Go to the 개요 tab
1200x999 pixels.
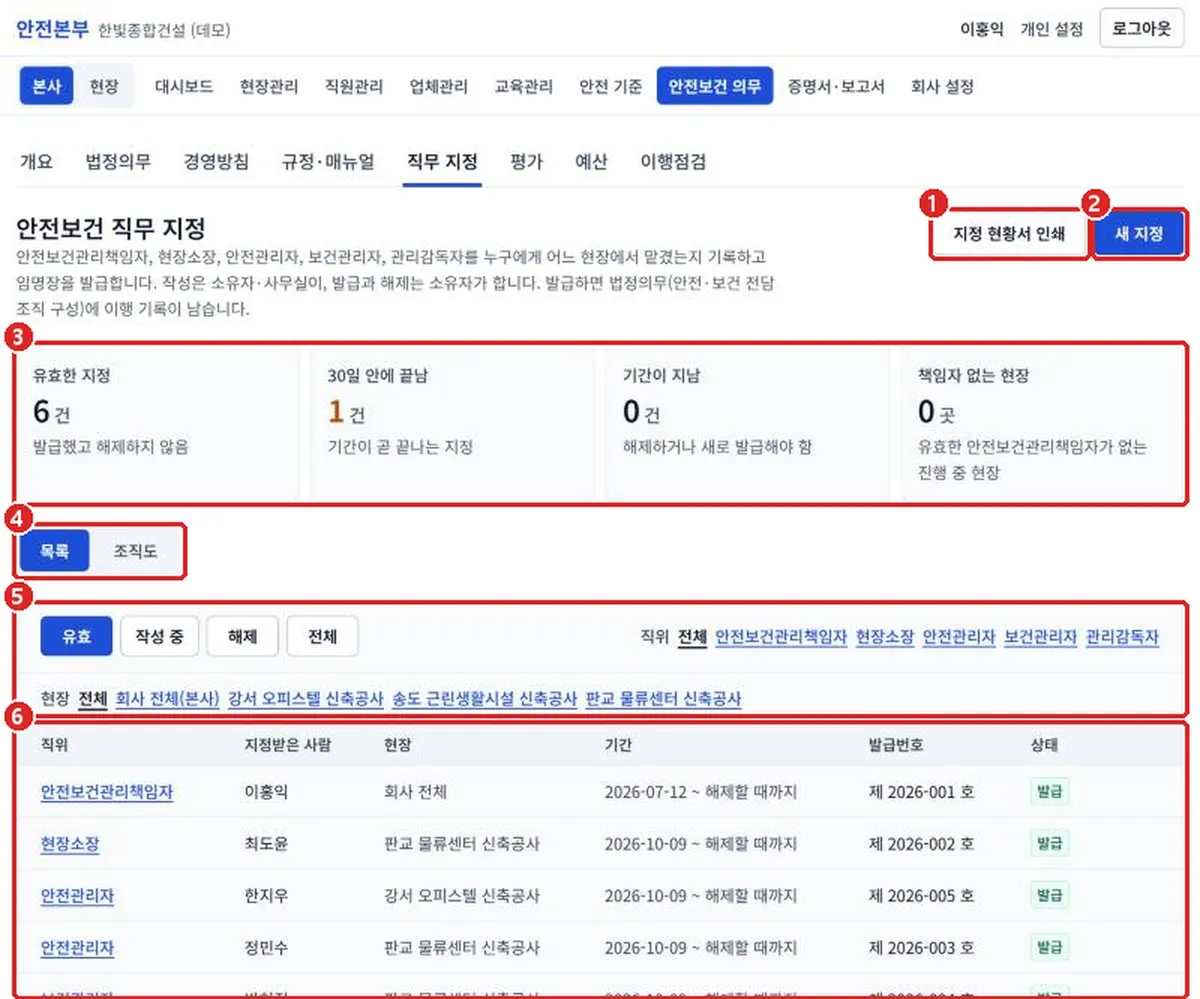coord(36,162)
